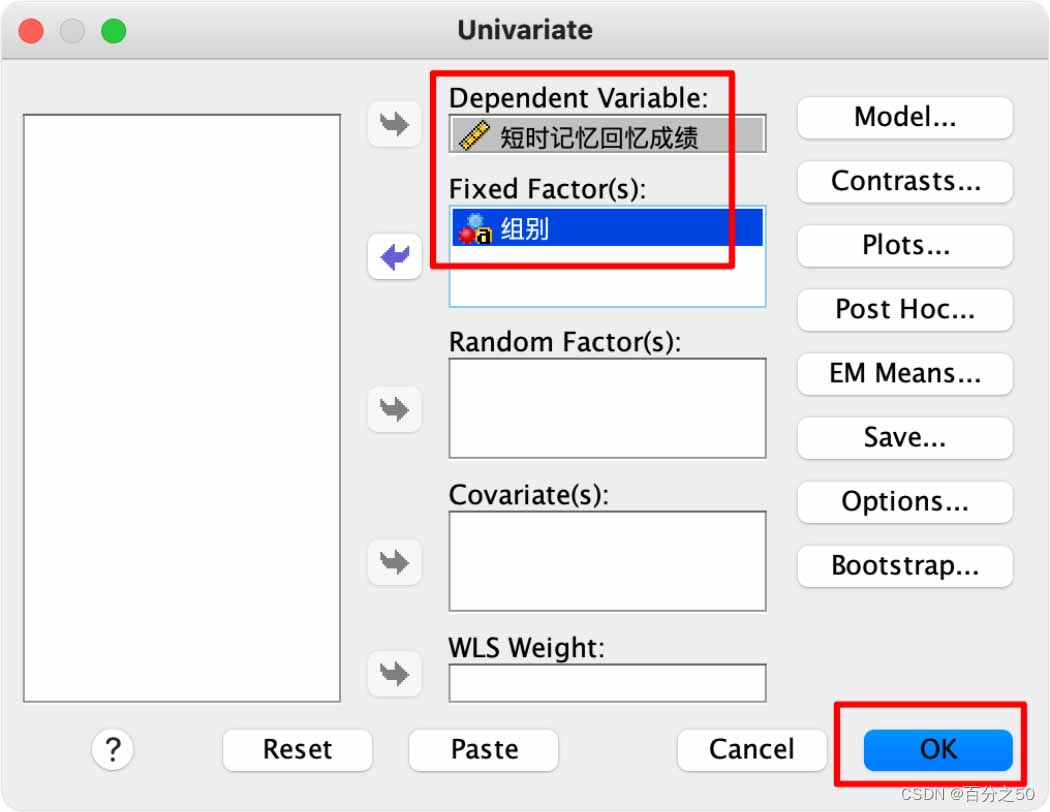This screenshot has width=1050, height=812.
Task: Open the Contrasts... dialog
Action: coord(905,181)
